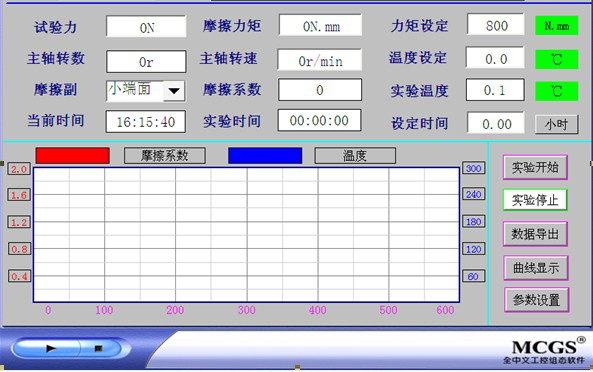Export data via 数据导出 button
Viewport: 593px width, 372px height.
[535, 234]
